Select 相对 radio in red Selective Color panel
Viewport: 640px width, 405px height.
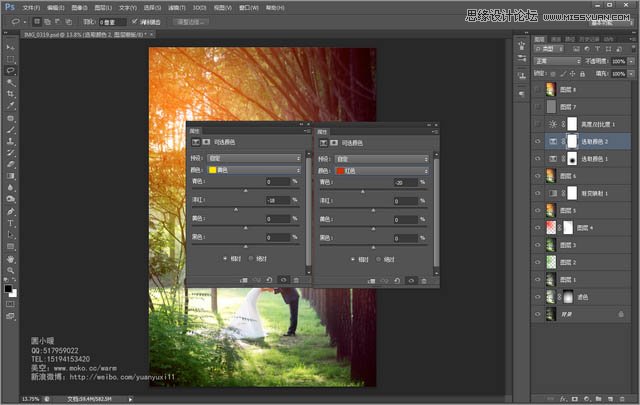pos(353,259)
